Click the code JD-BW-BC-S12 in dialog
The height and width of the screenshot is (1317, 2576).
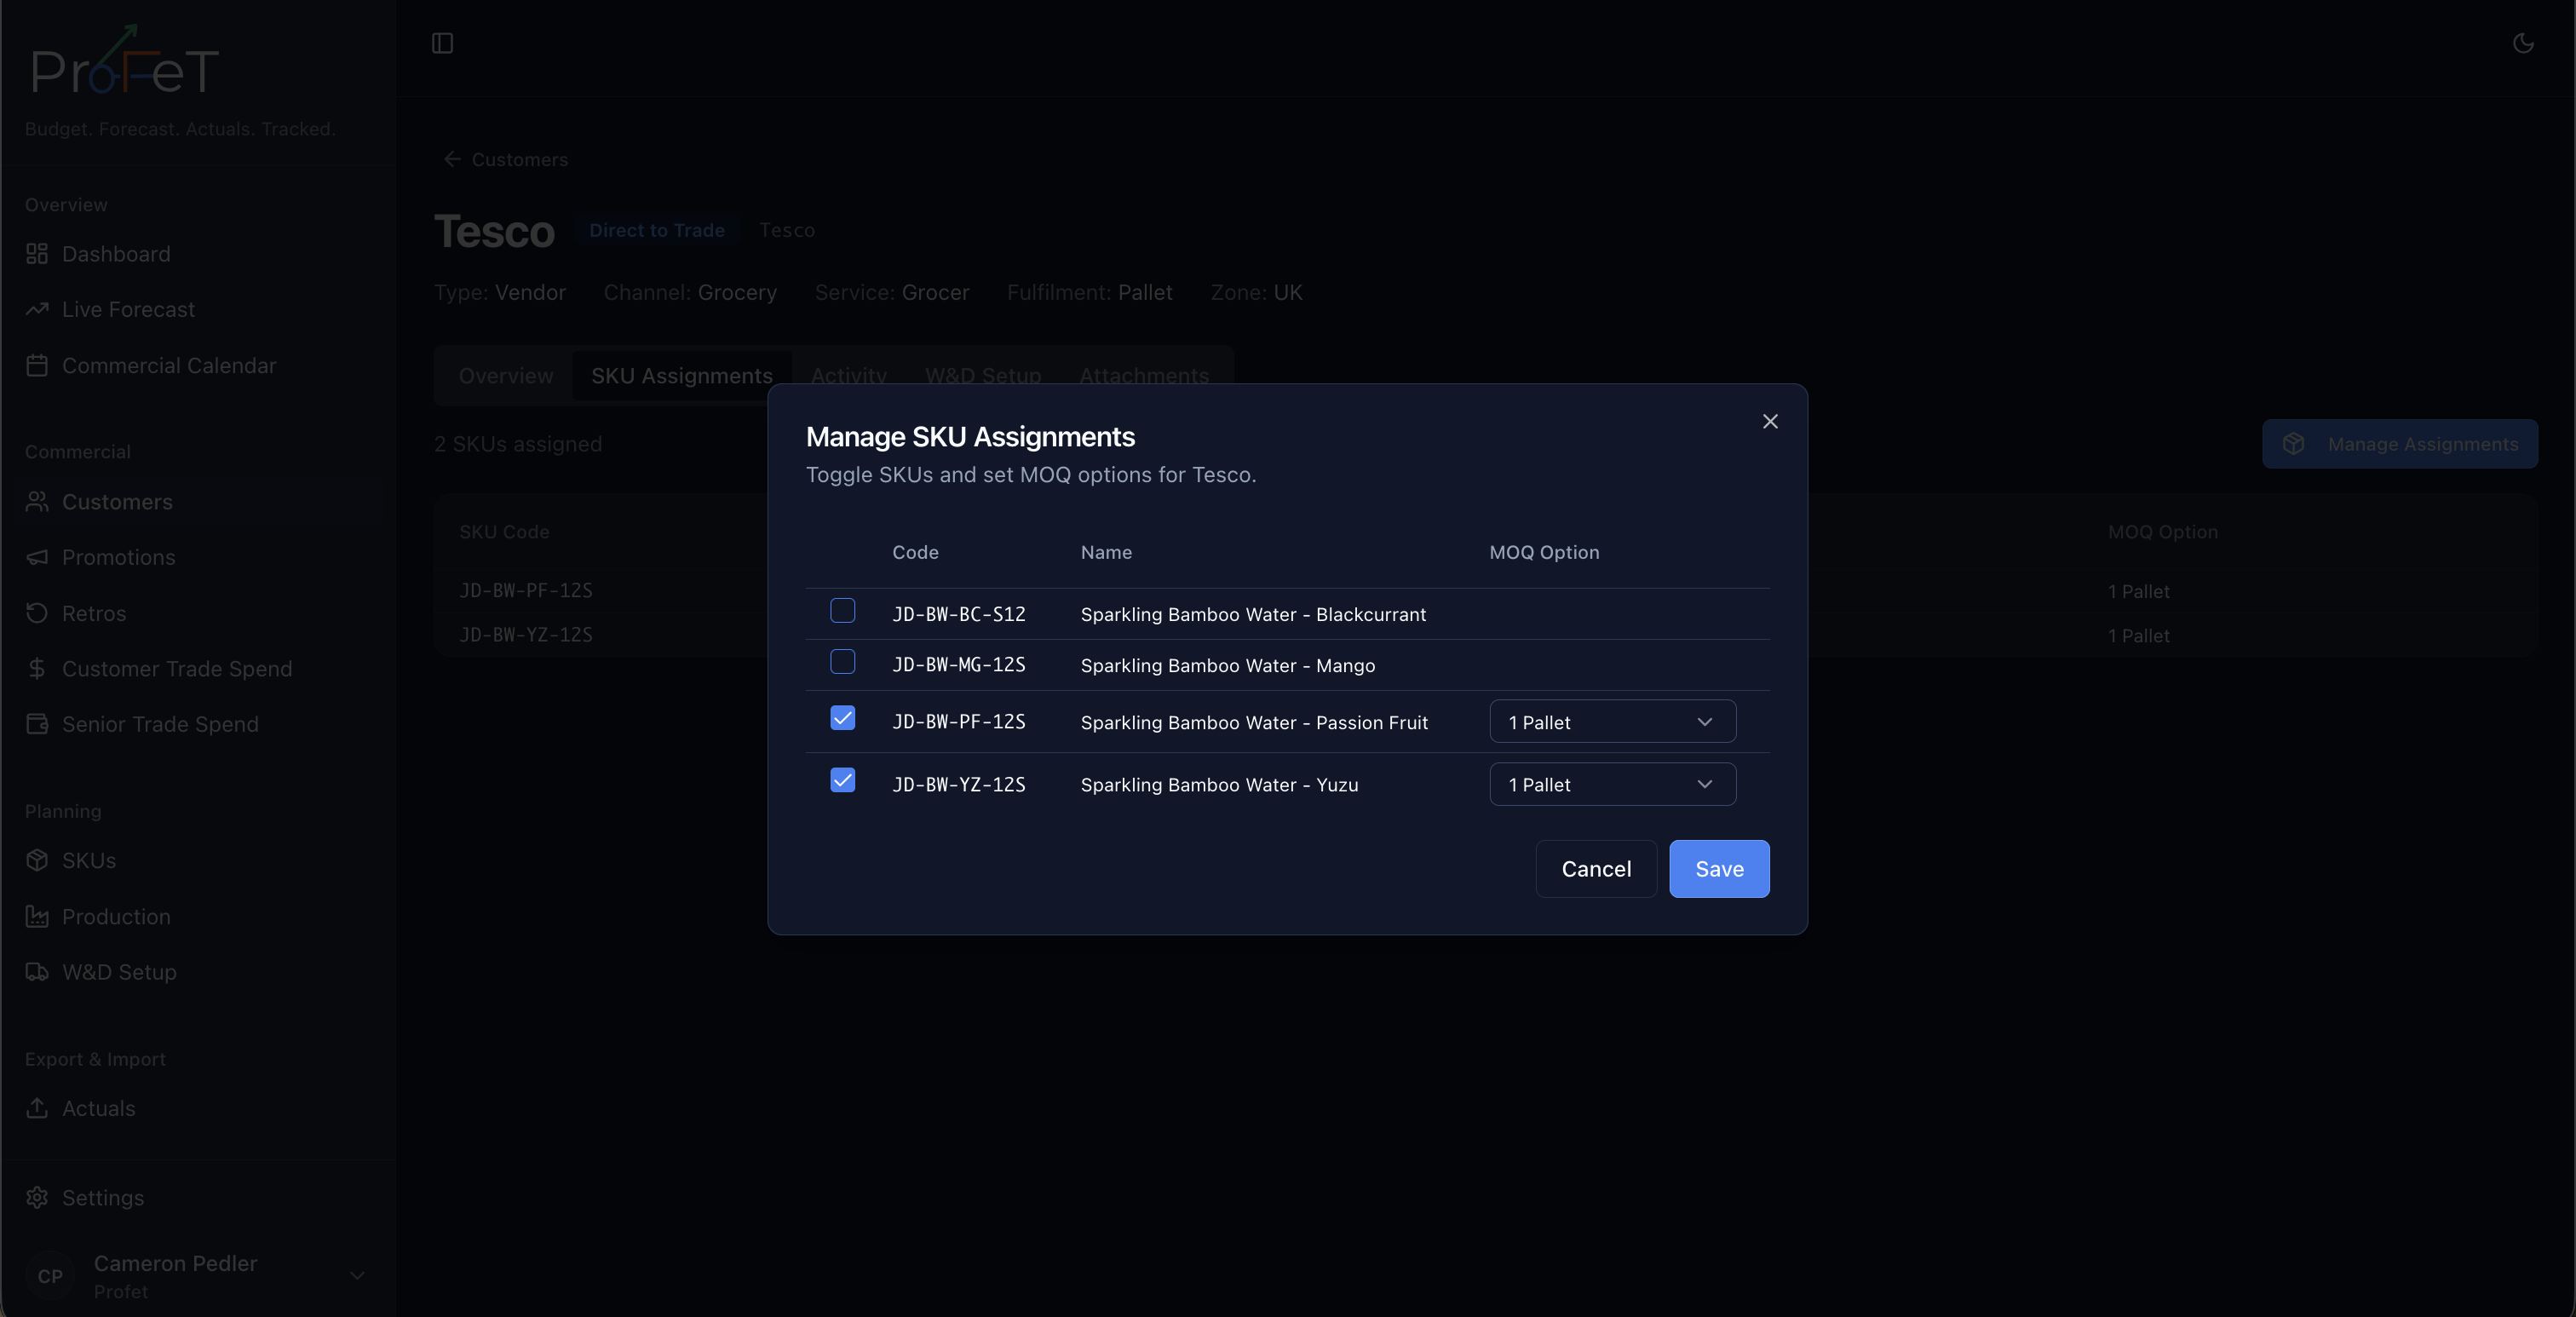click(958, 614)
